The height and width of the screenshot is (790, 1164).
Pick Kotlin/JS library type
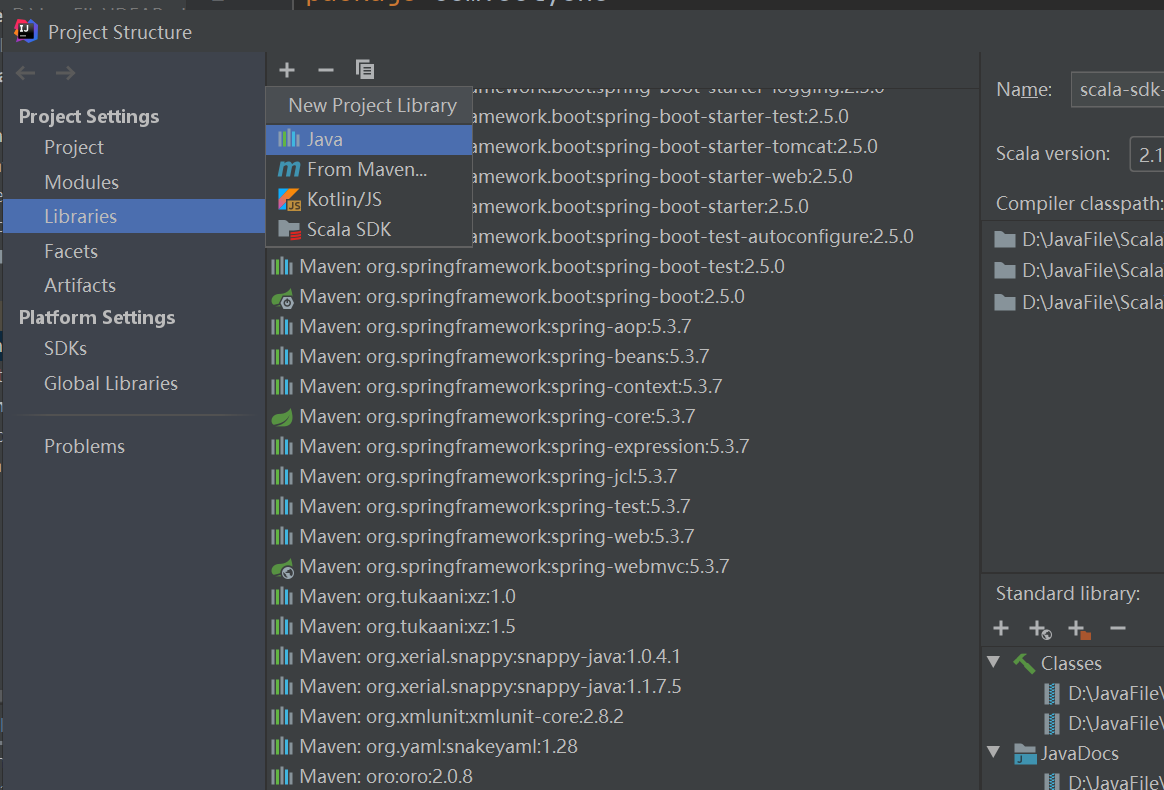tap(369, 200)
